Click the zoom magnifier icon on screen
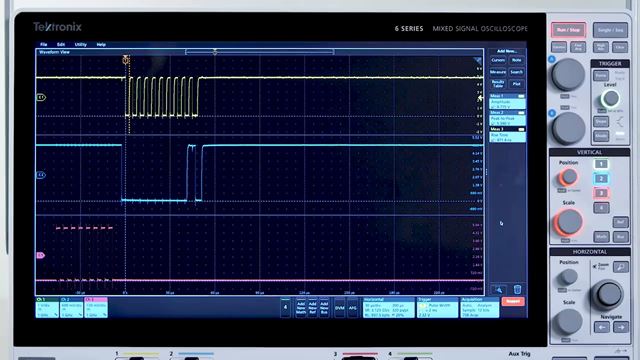 click(499, 290)
